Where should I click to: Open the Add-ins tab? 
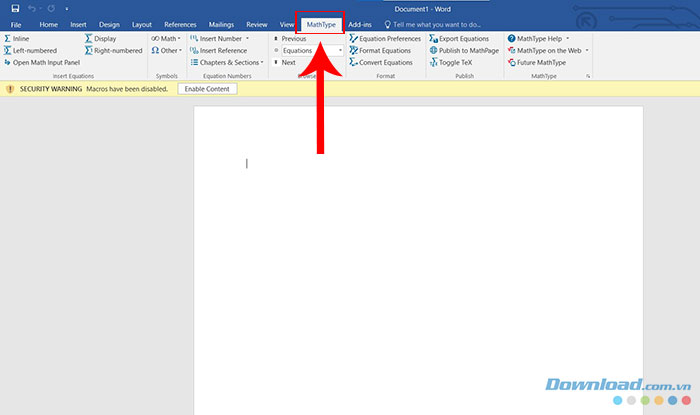click(360, 23)
